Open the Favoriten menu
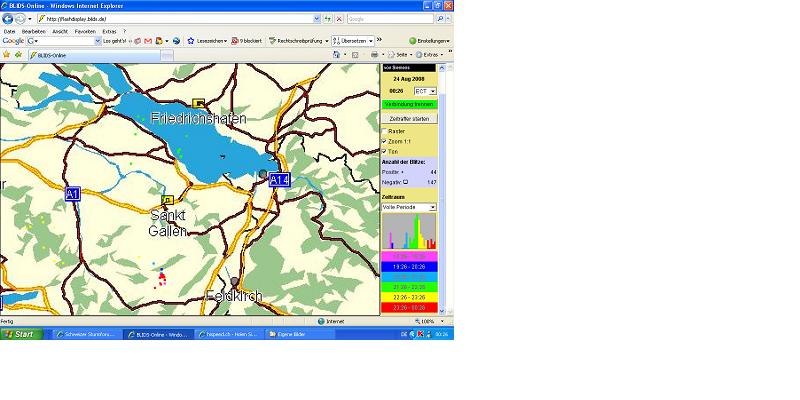Image resolution: width=800 pixels, height=400 pixels. coord(85,31)
